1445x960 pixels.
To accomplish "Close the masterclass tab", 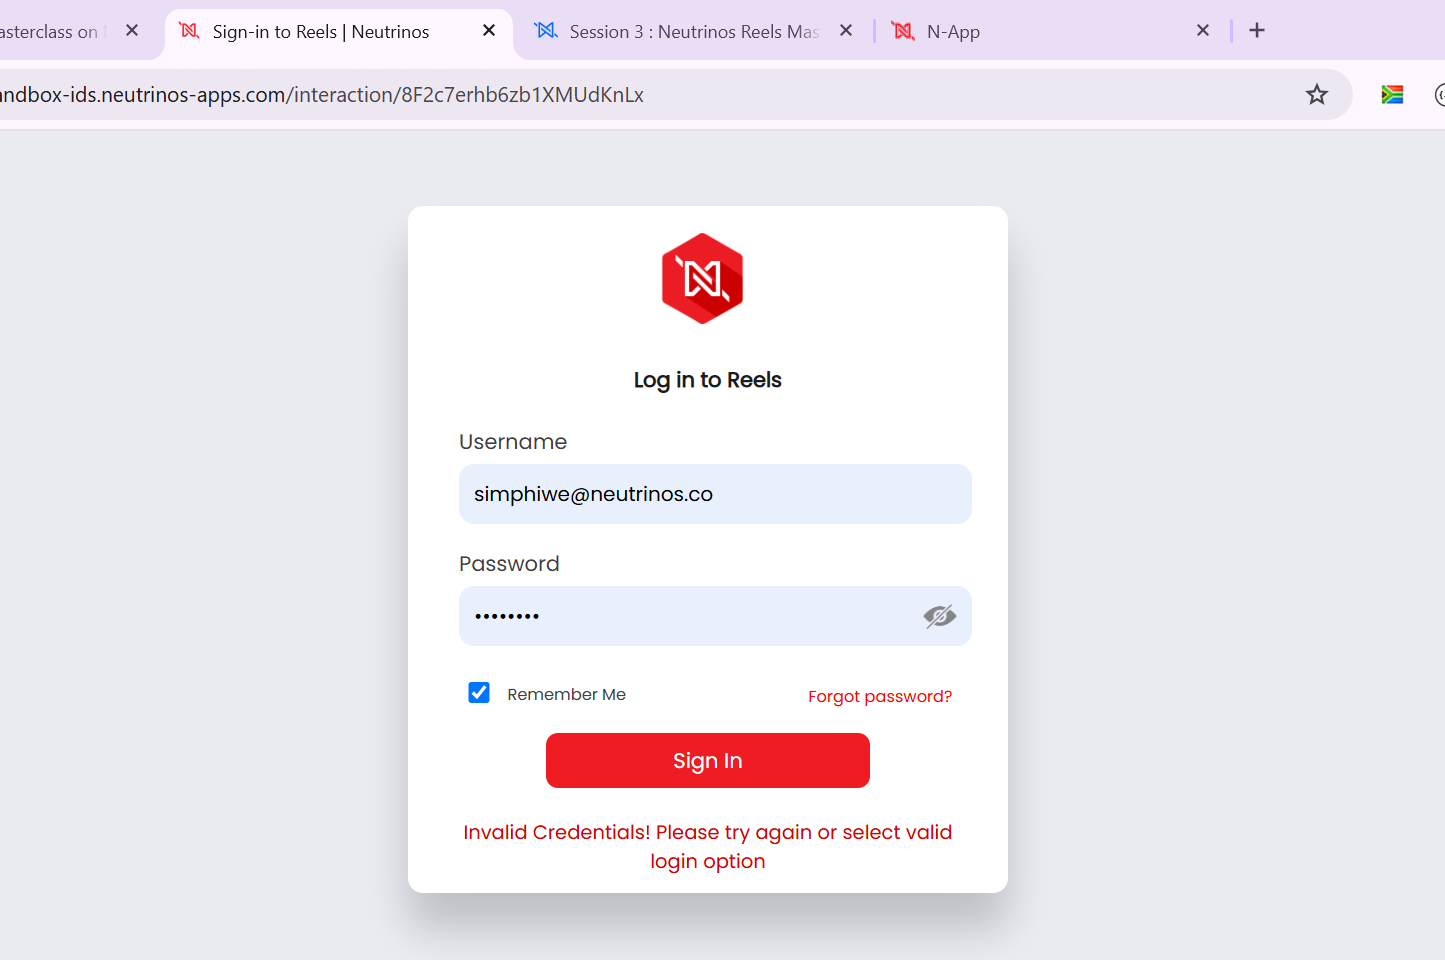I will pos(132,31).
